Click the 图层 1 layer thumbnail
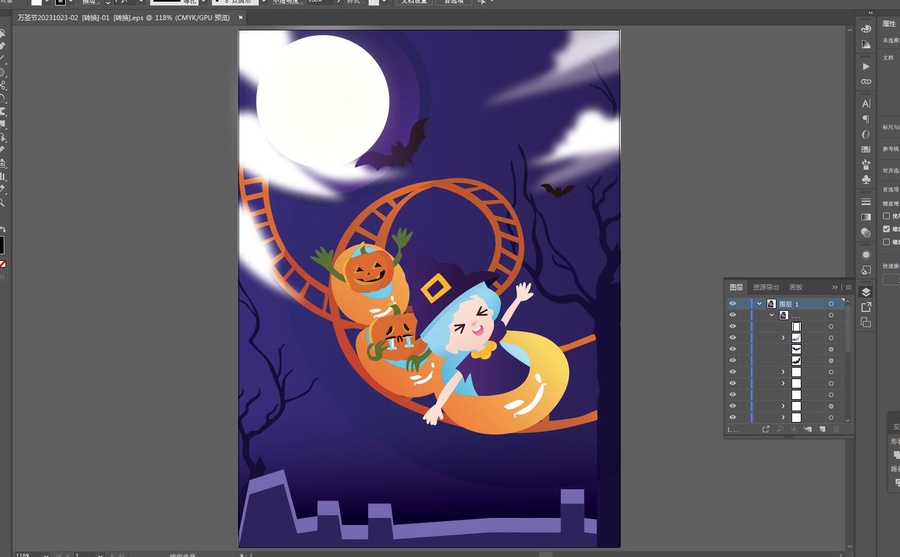This screenshot has width=900, height=557. click(771, 304)
